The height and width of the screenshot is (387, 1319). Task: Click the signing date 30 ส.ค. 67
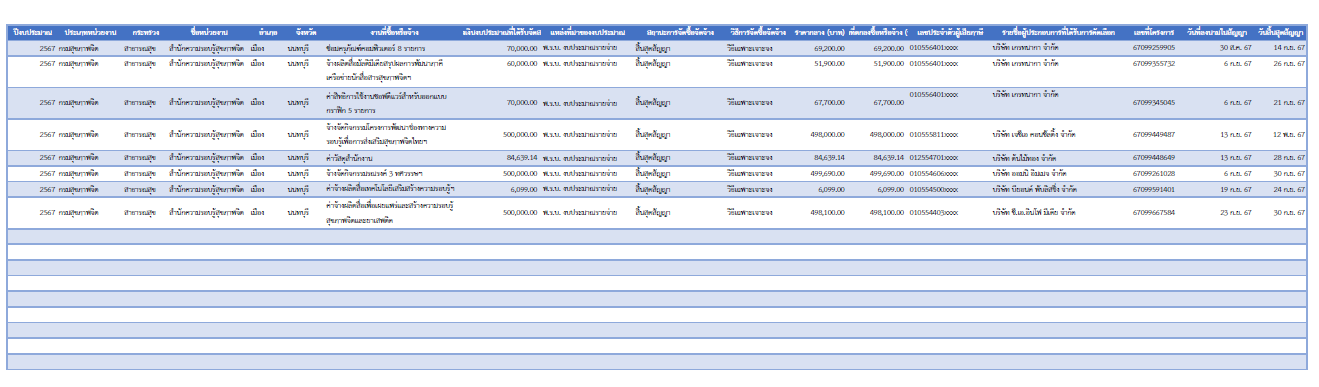1235,48
